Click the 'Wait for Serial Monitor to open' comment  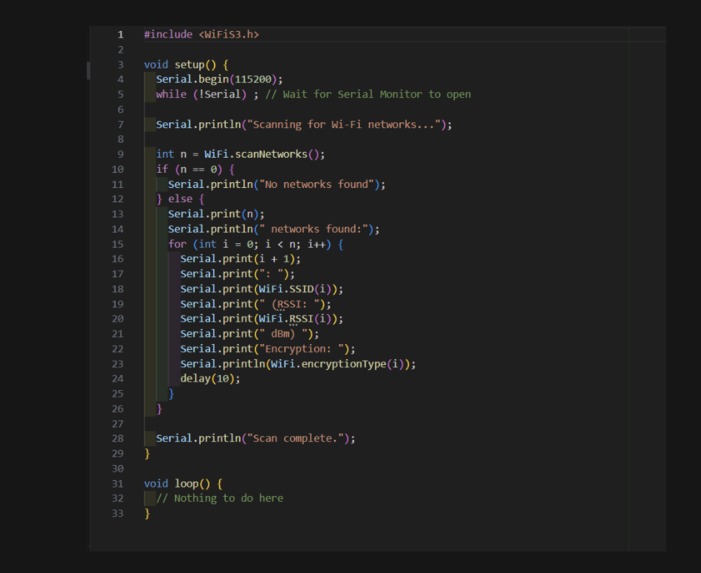(x=368, y=94)
